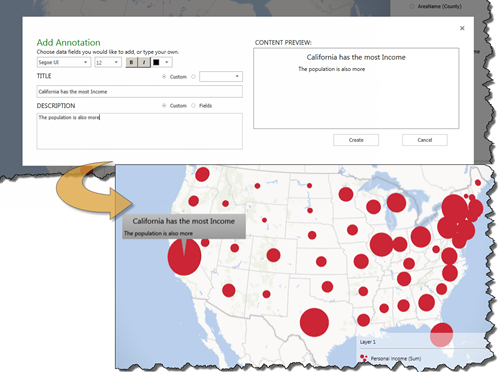Click the Texas data bubble
Viewport: 500px width, 373px height.
314,322
